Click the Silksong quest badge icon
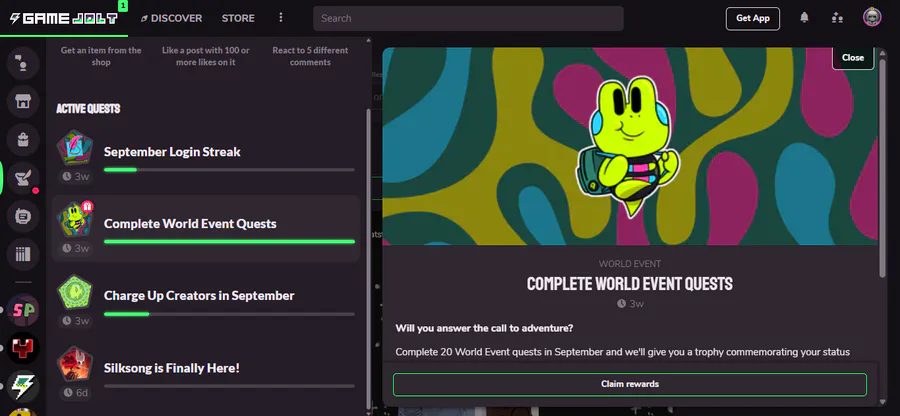900x416 pixels. coord(75,364)
